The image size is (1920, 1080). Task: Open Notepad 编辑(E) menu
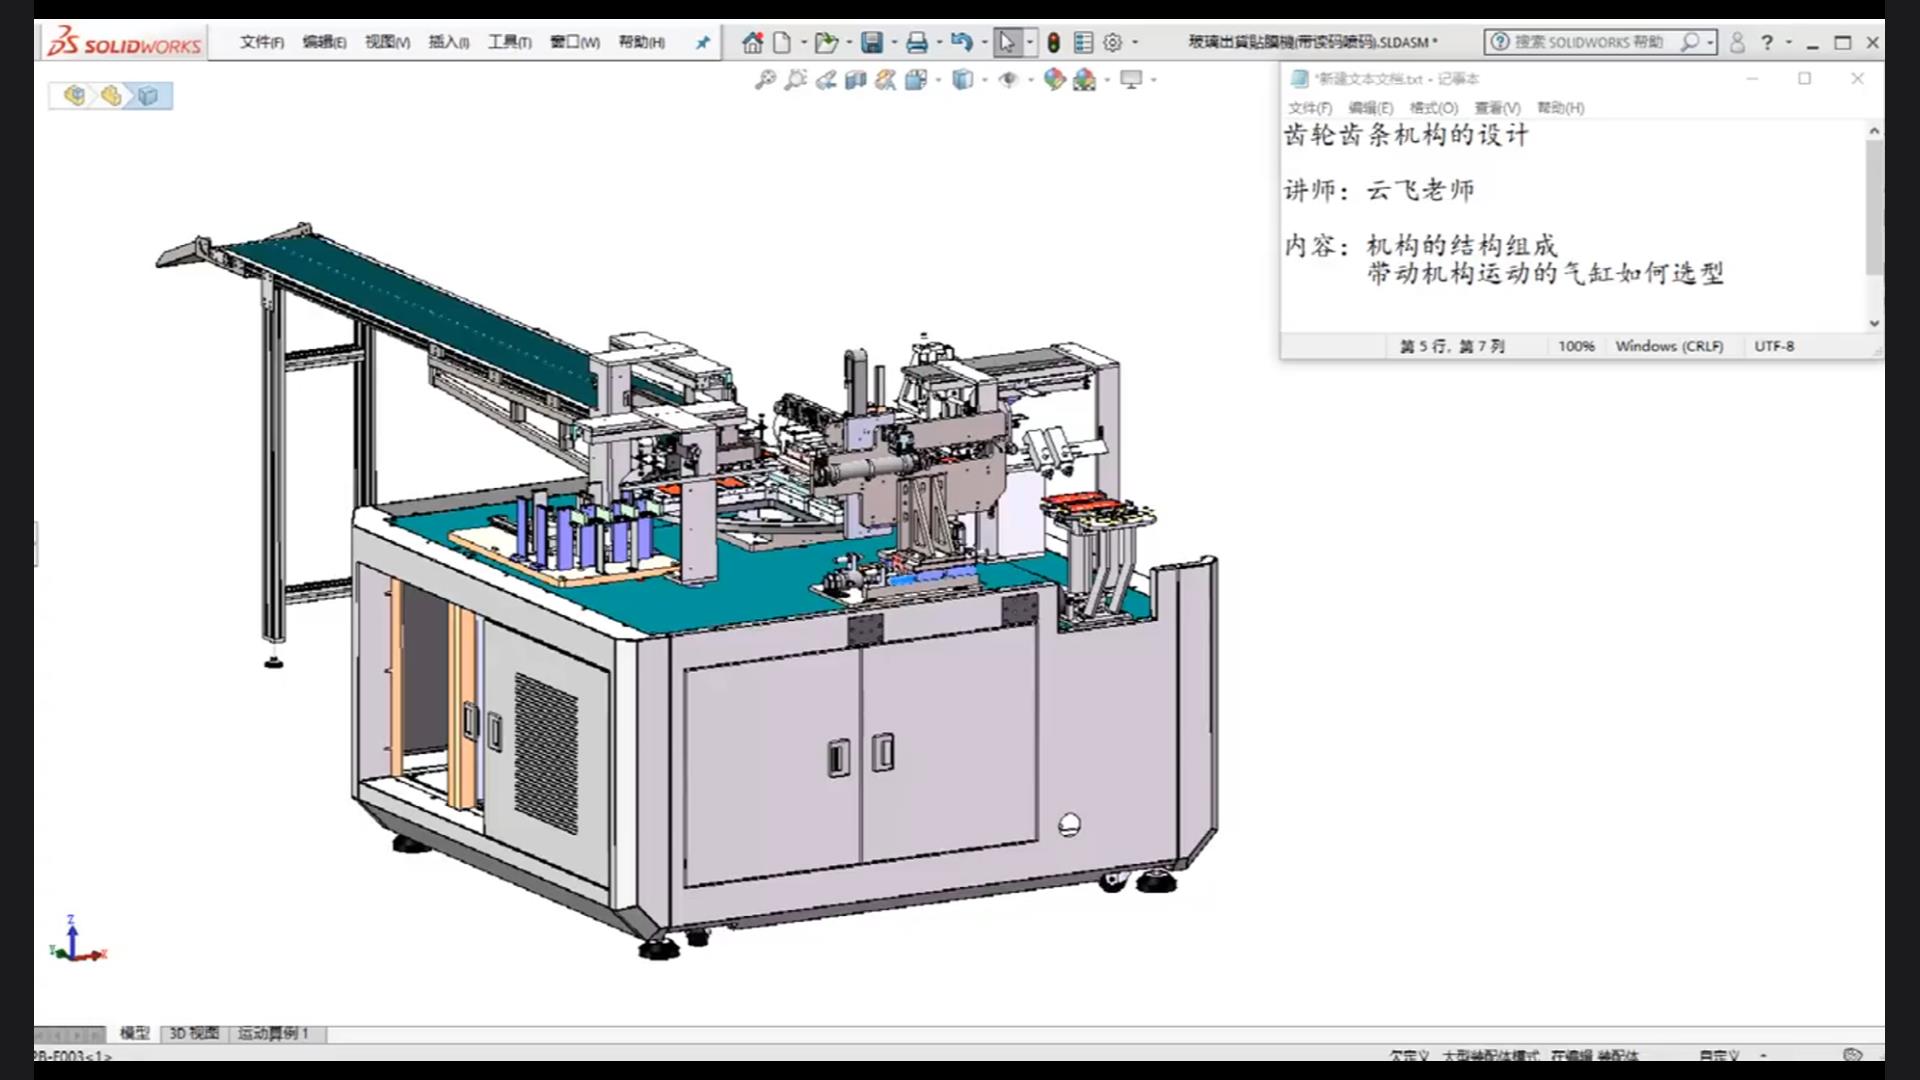point(1370,108)
